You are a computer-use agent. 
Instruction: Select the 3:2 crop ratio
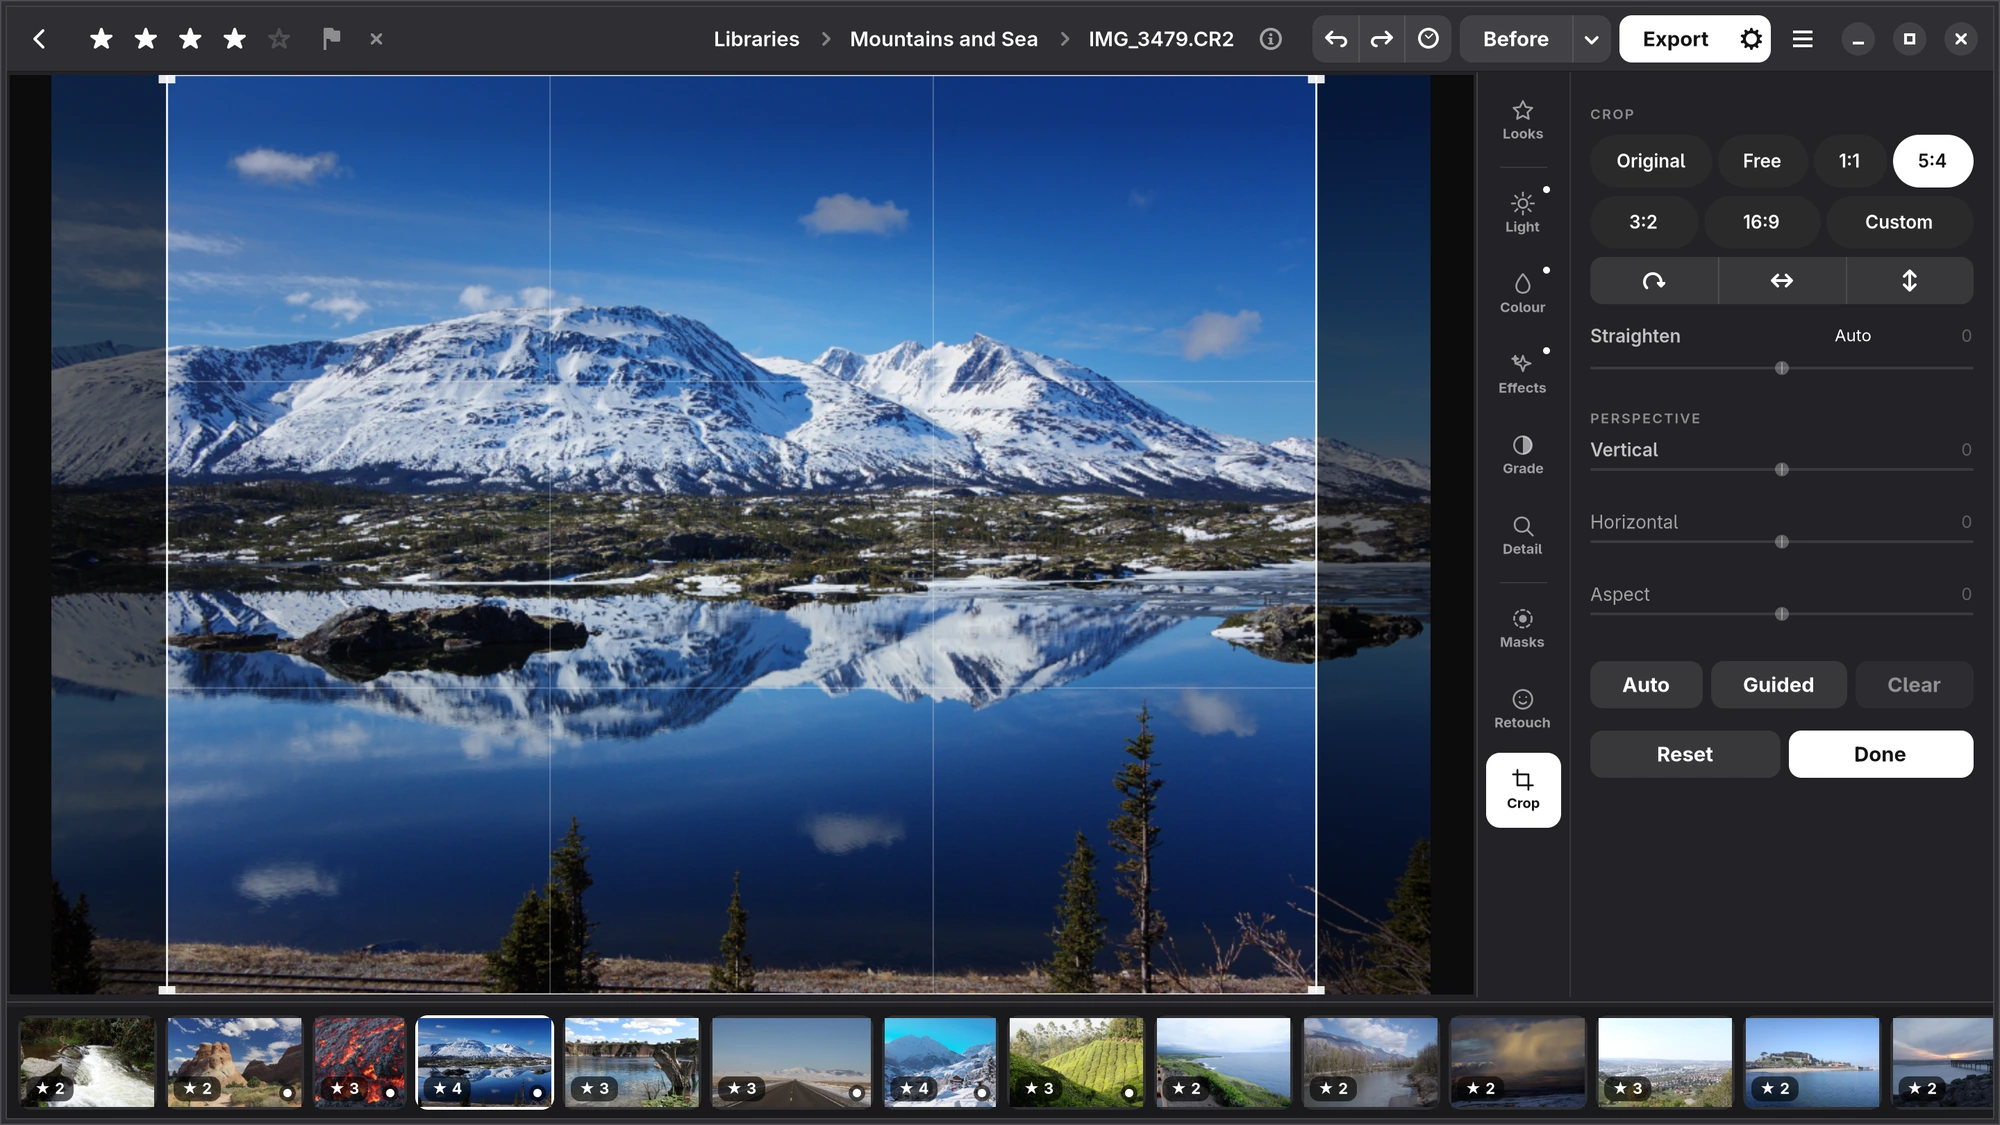pos(1643,222)
